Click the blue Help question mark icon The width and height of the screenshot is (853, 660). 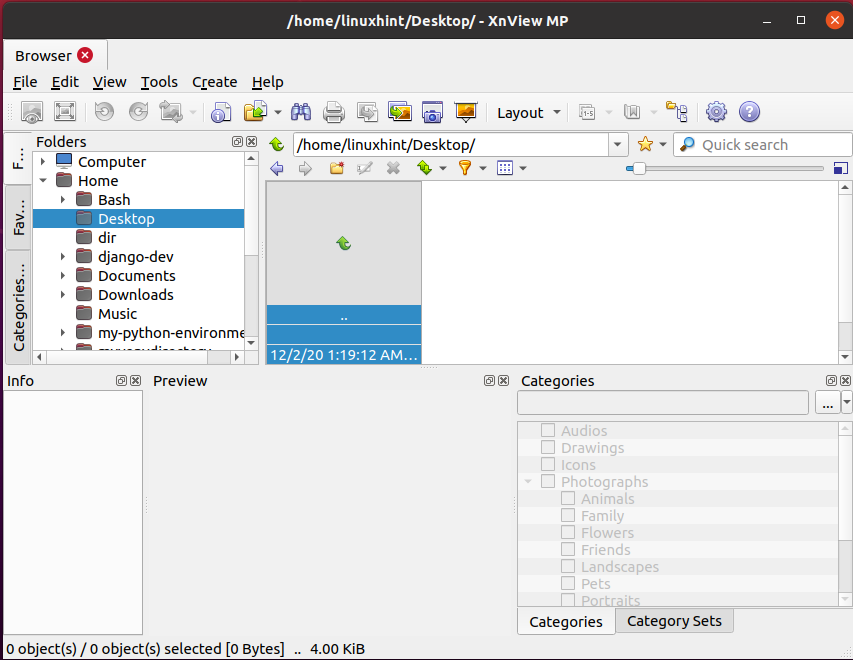[749, 112]
